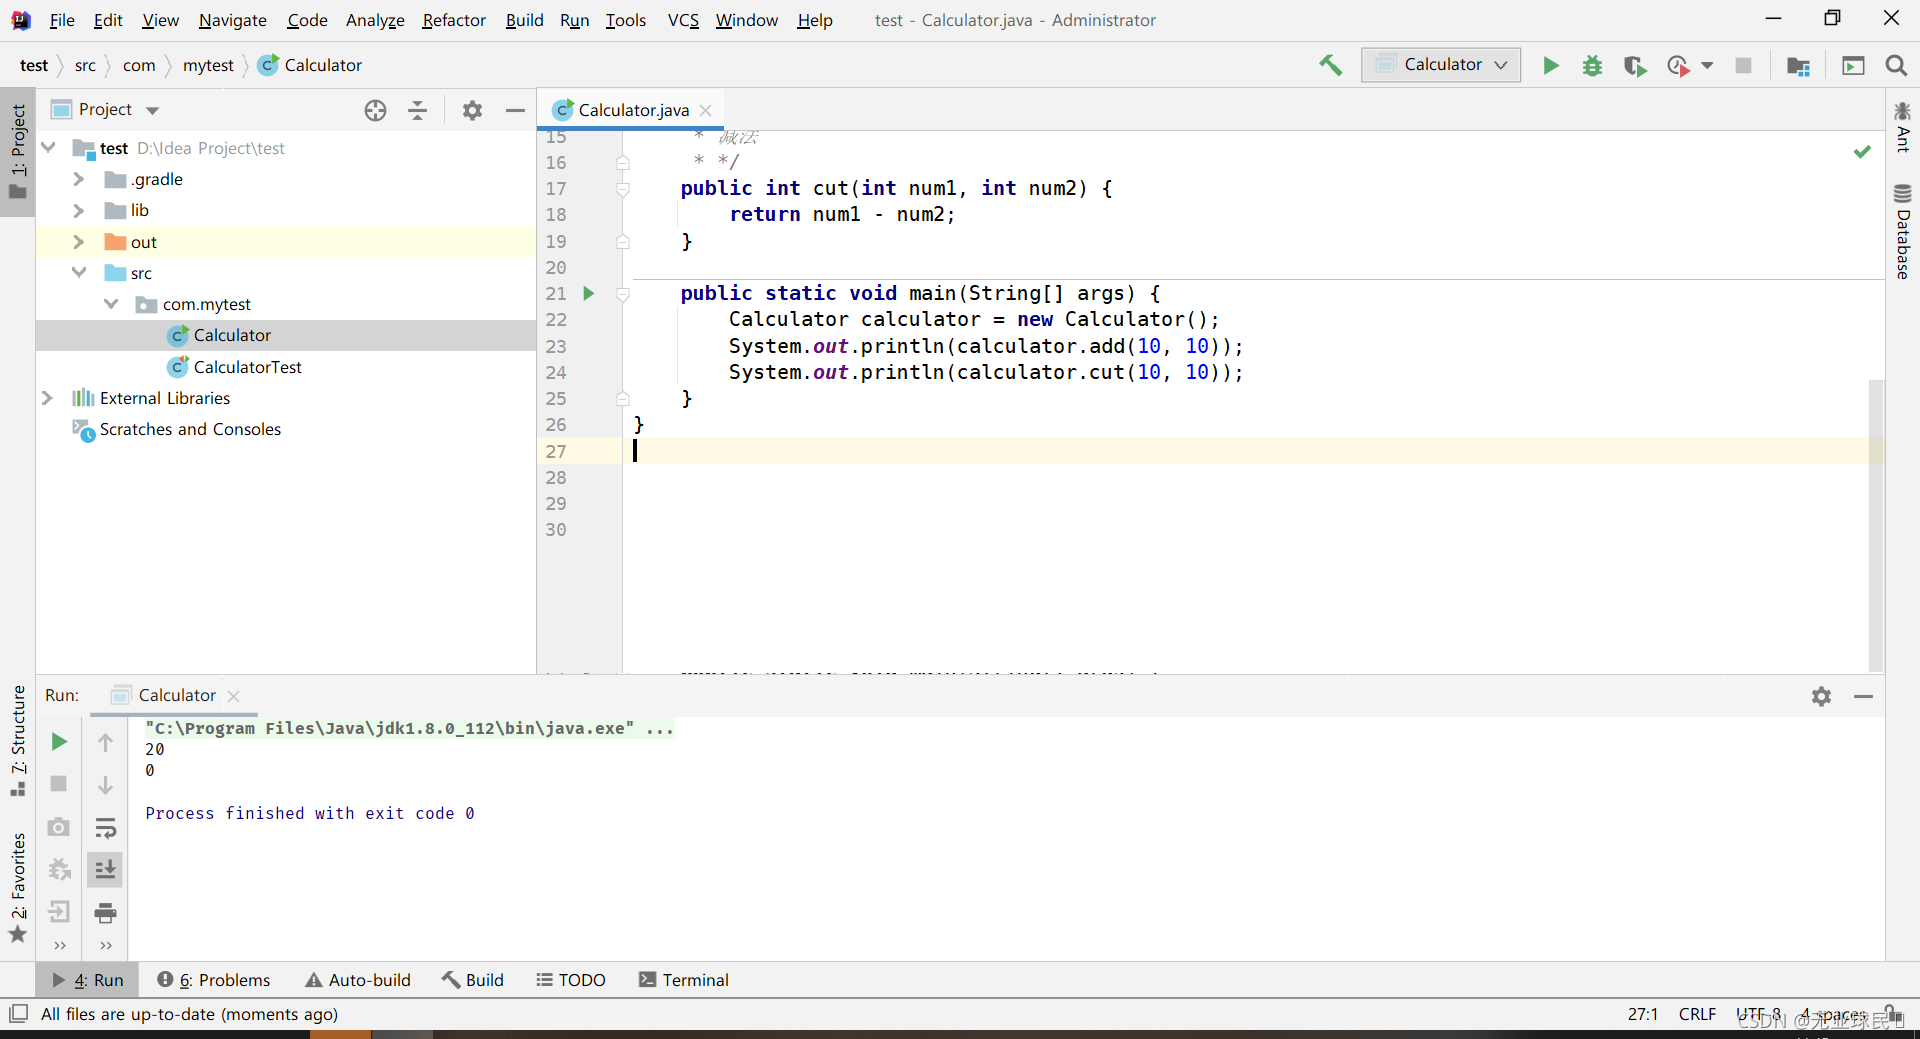Viewport: 1920px width, 1039px height.
Task: Click the Down the stack trace arrow
Action: (x=105, y=784)
